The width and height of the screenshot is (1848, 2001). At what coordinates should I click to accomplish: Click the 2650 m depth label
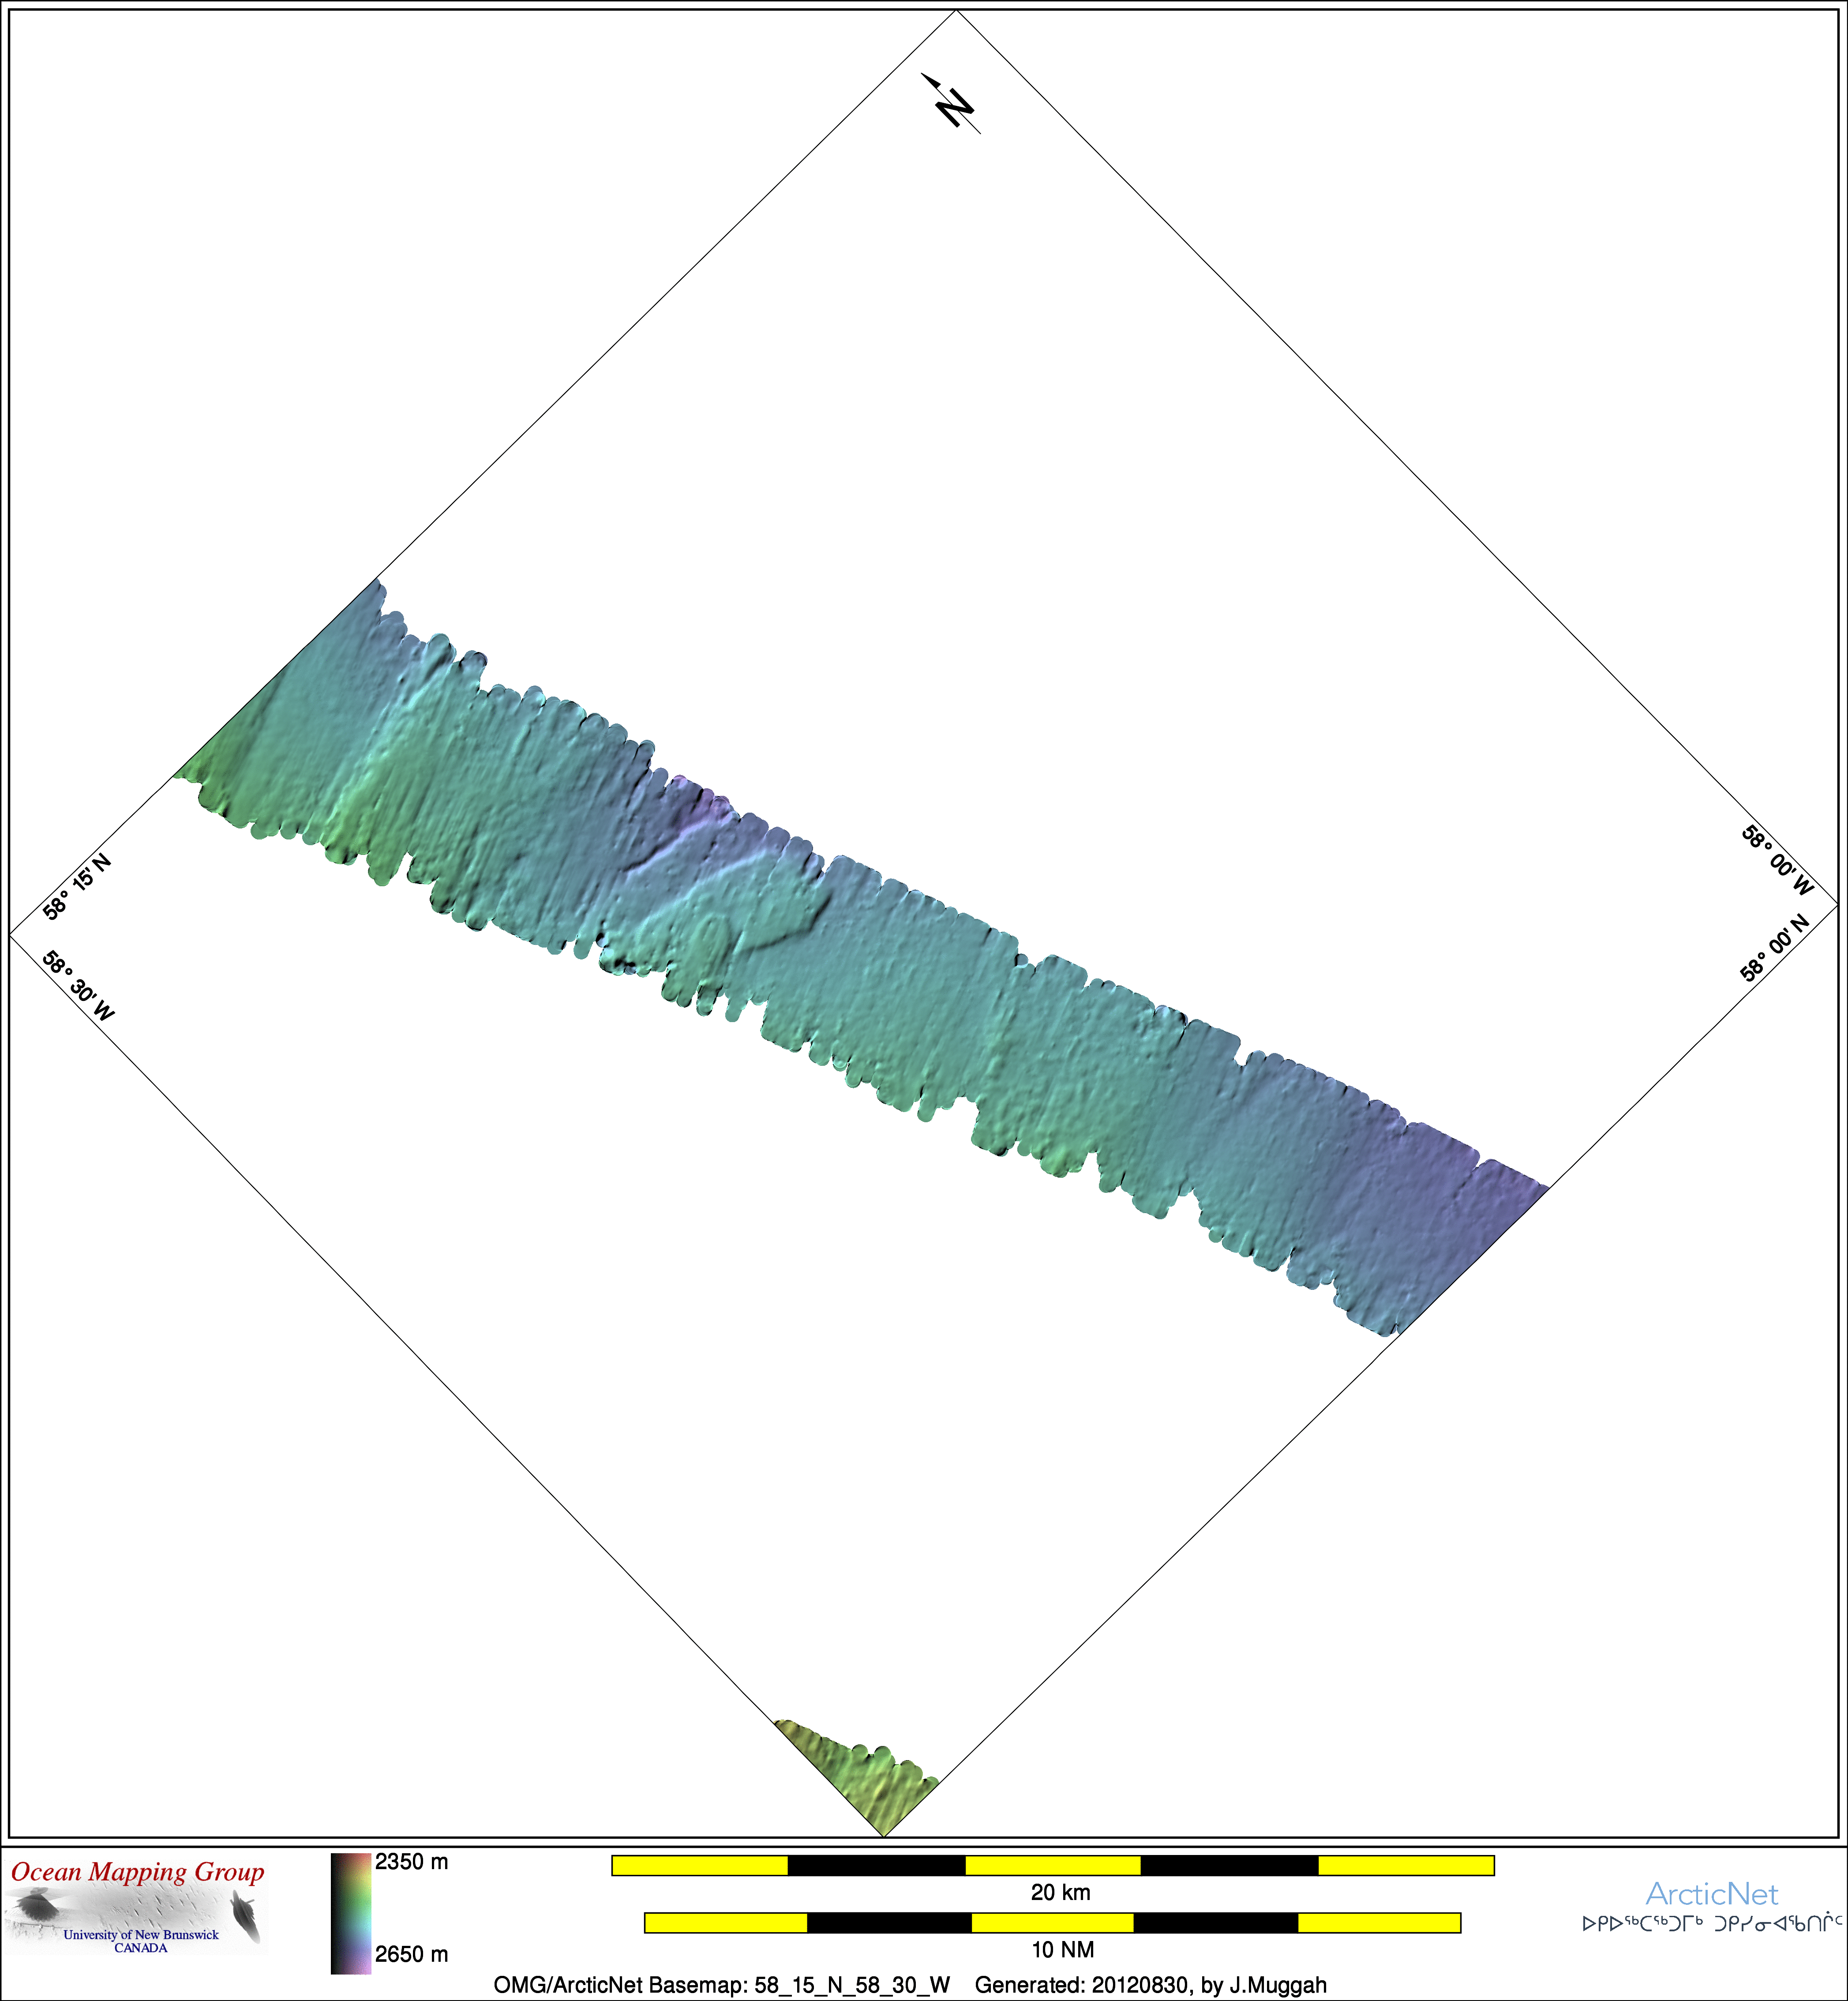(411, 1954)
